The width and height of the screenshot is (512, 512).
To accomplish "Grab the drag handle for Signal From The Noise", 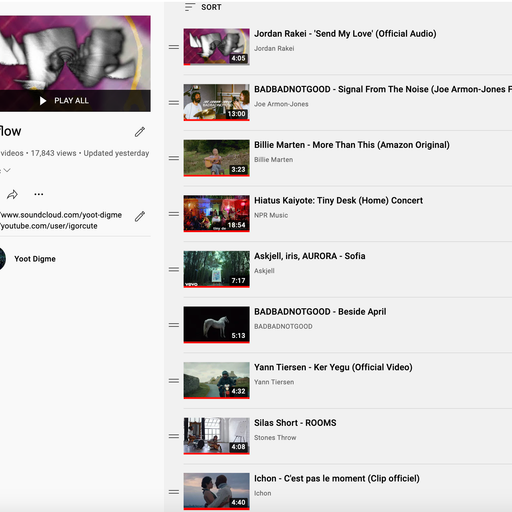I will click(174, 103).
